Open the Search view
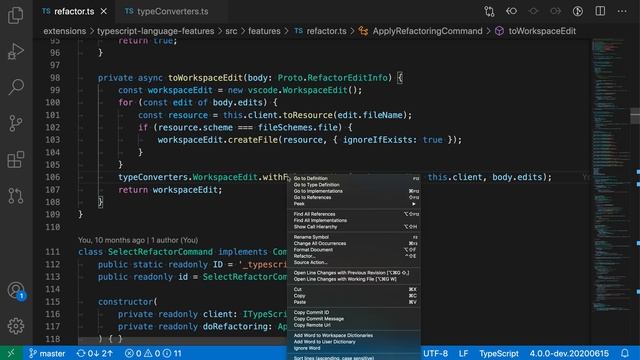The height and width of the screenshot is (360, 640). pos(16,87)
